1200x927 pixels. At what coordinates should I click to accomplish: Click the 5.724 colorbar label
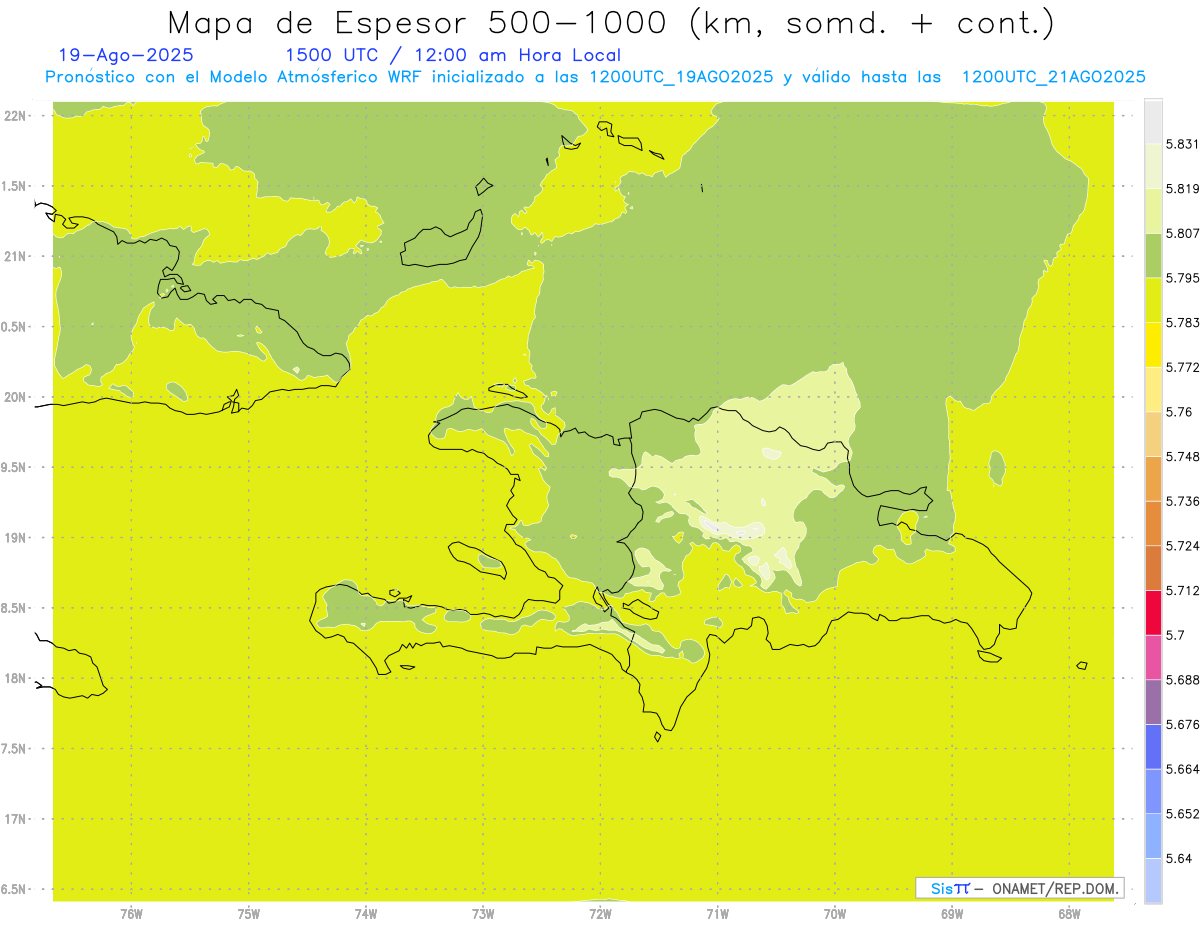click(x=1182, y=546)
